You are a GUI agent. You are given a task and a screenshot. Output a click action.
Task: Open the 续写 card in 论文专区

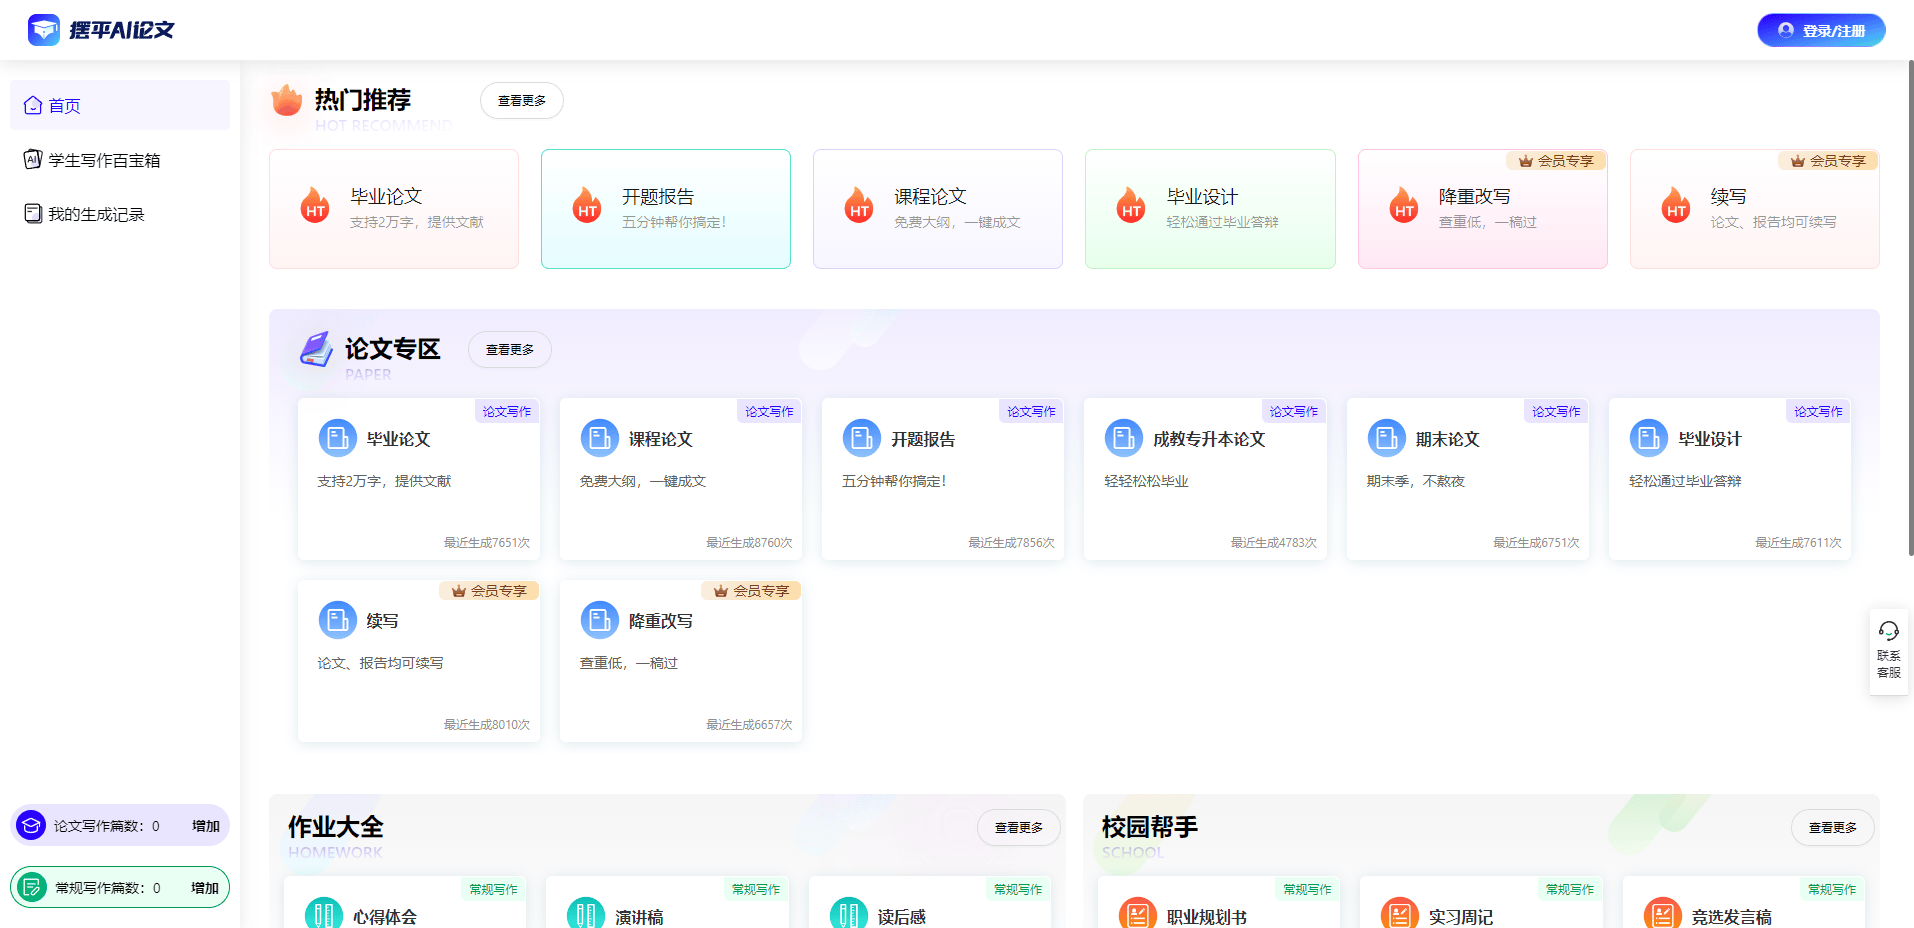click(x=418, y=660)
